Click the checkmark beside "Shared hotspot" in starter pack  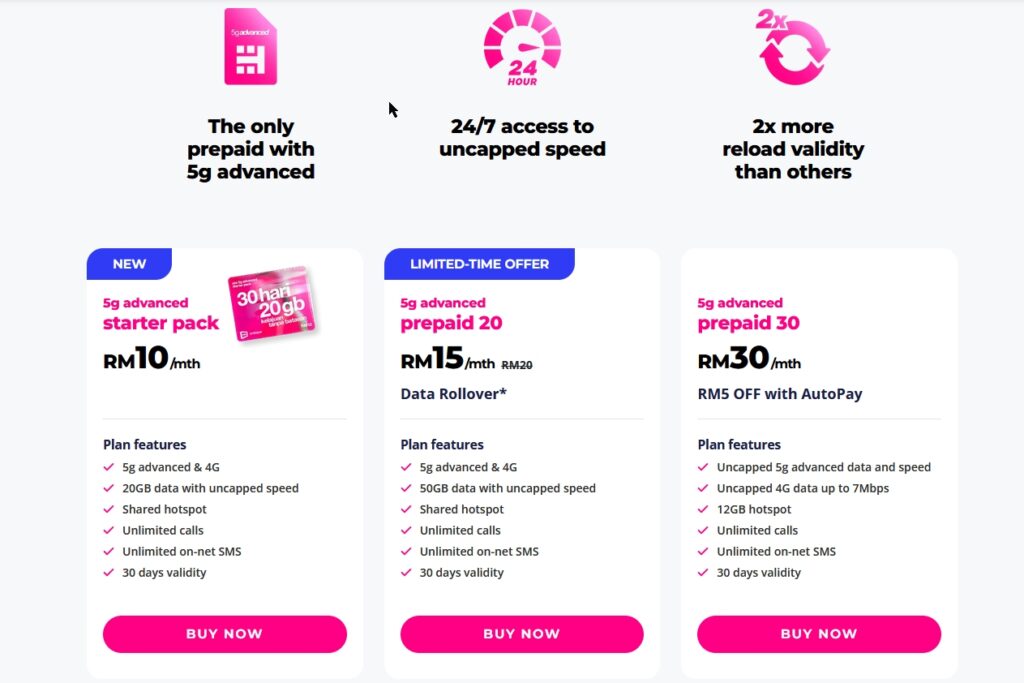[x=110, y=509]
